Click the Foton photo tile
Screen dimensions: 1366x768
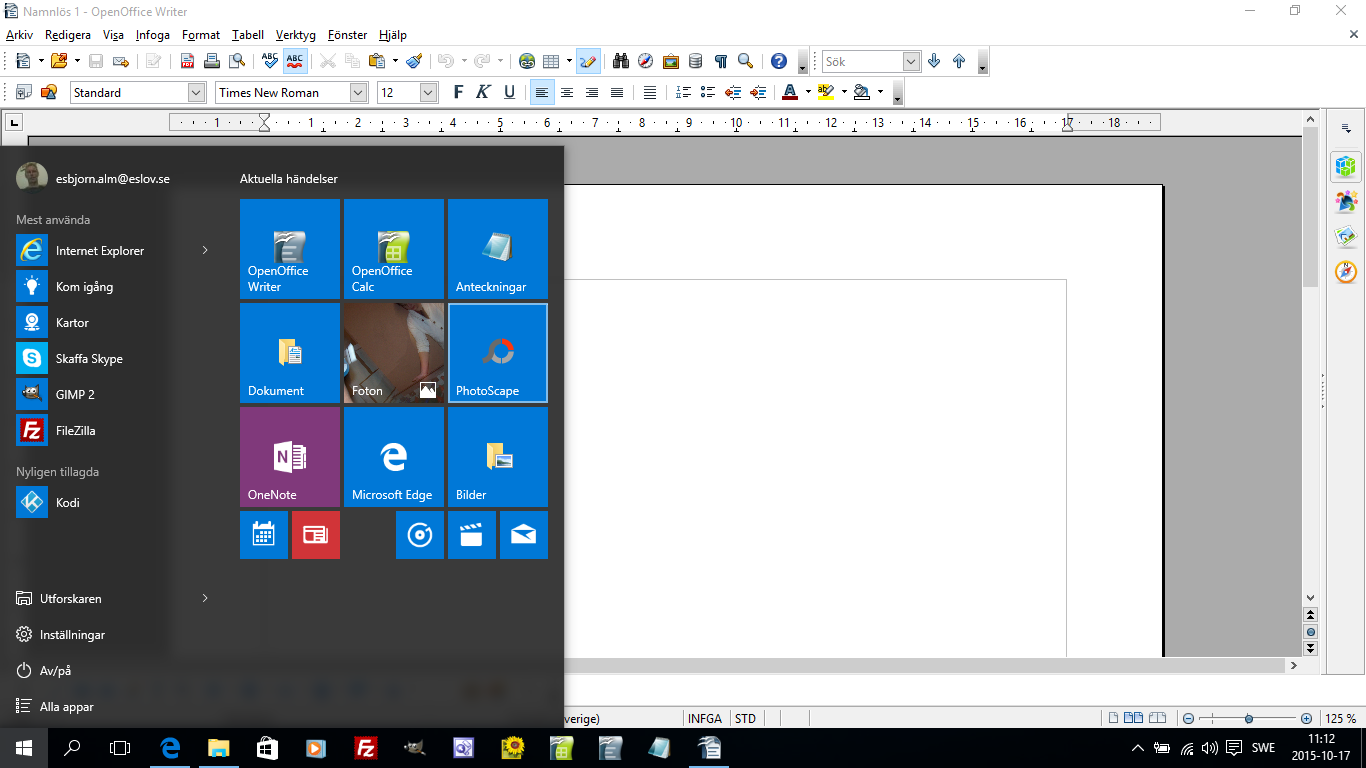(394, 353)
